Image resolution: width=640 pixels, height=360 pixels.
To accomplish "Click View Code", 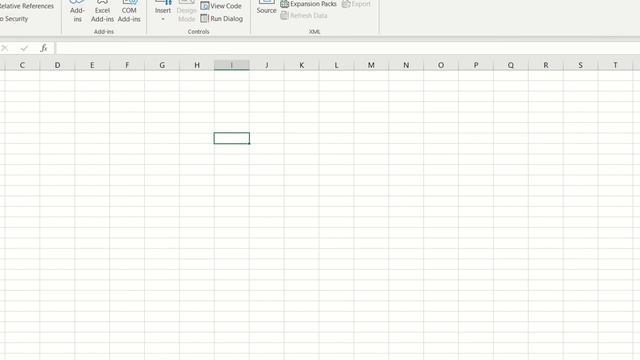I will (x=221, y=6).
